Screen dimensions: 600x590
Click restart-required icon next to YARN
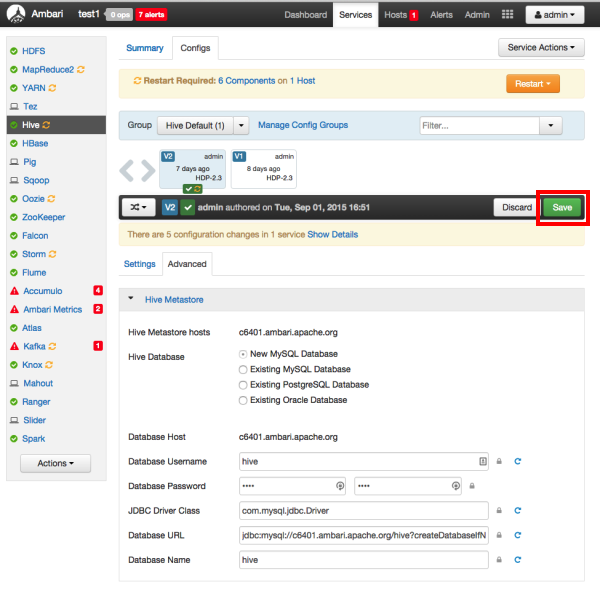pos(52,88)
